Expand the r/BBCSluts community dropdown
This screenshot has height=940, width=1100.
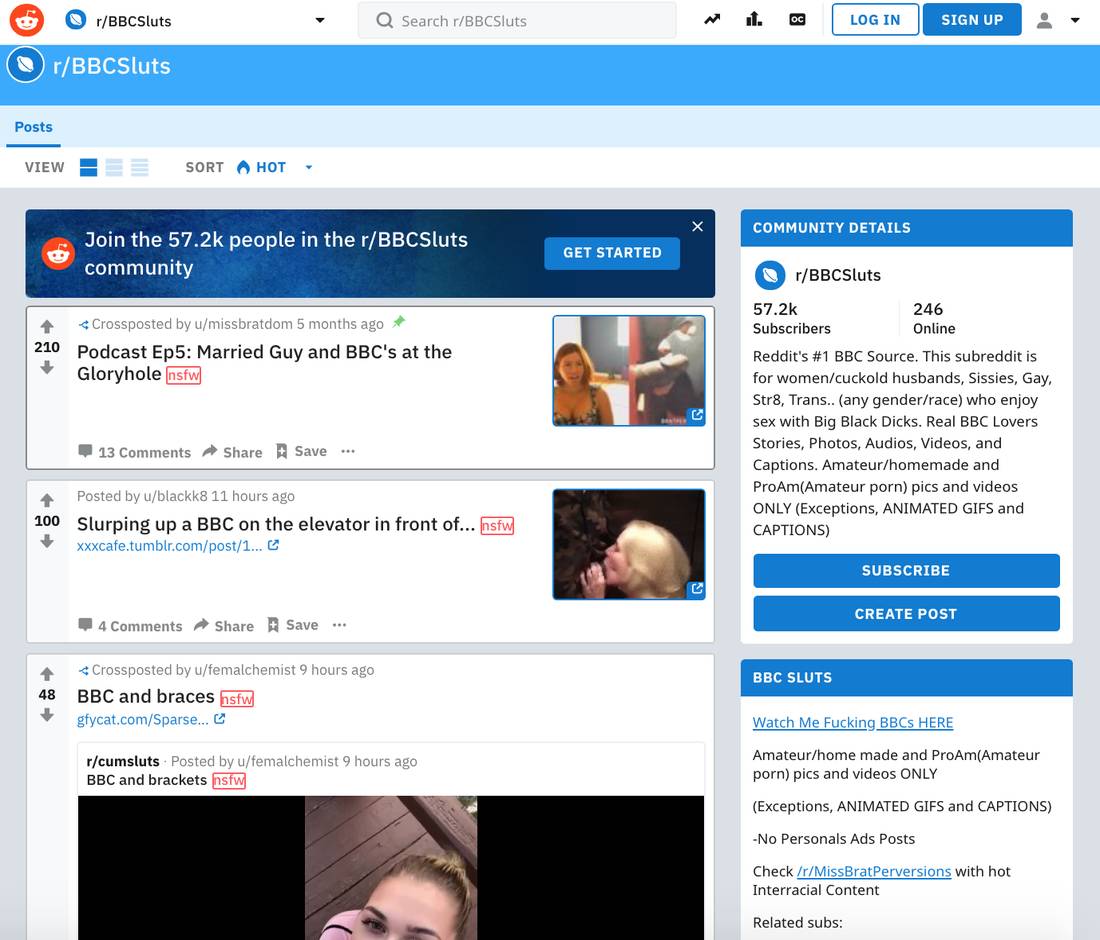(320, 20)
